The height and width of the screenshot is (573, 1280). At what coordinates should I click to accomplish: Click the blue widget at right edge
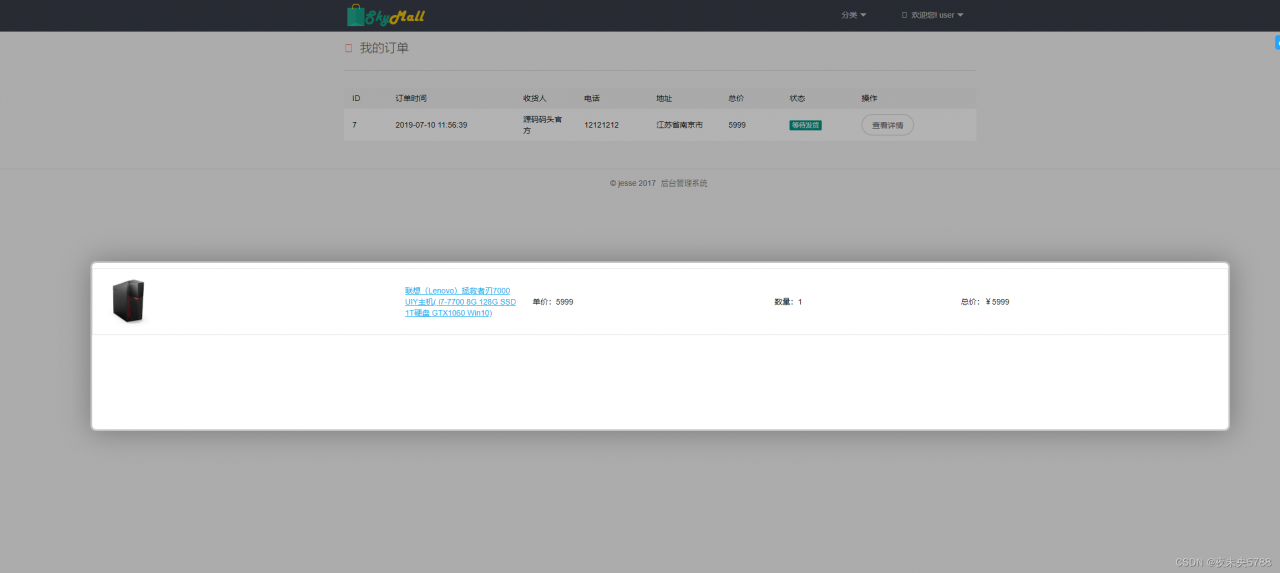(x=1277, y=42)
